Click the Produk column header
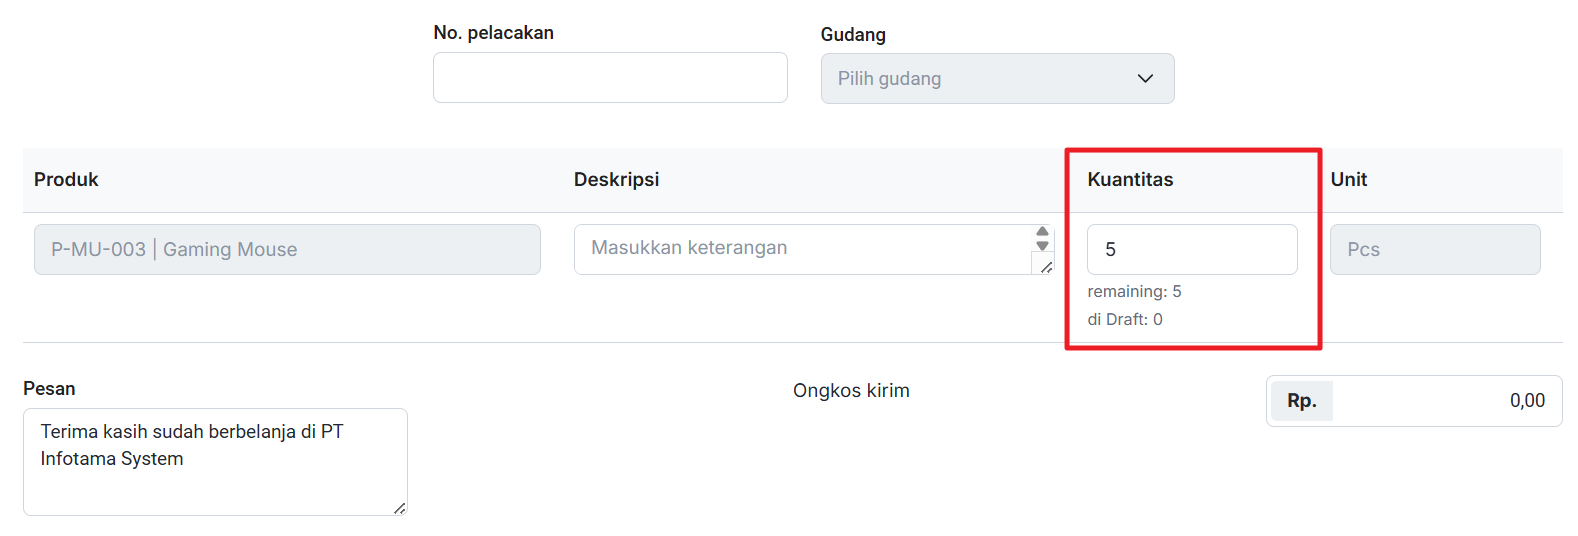 66,180
